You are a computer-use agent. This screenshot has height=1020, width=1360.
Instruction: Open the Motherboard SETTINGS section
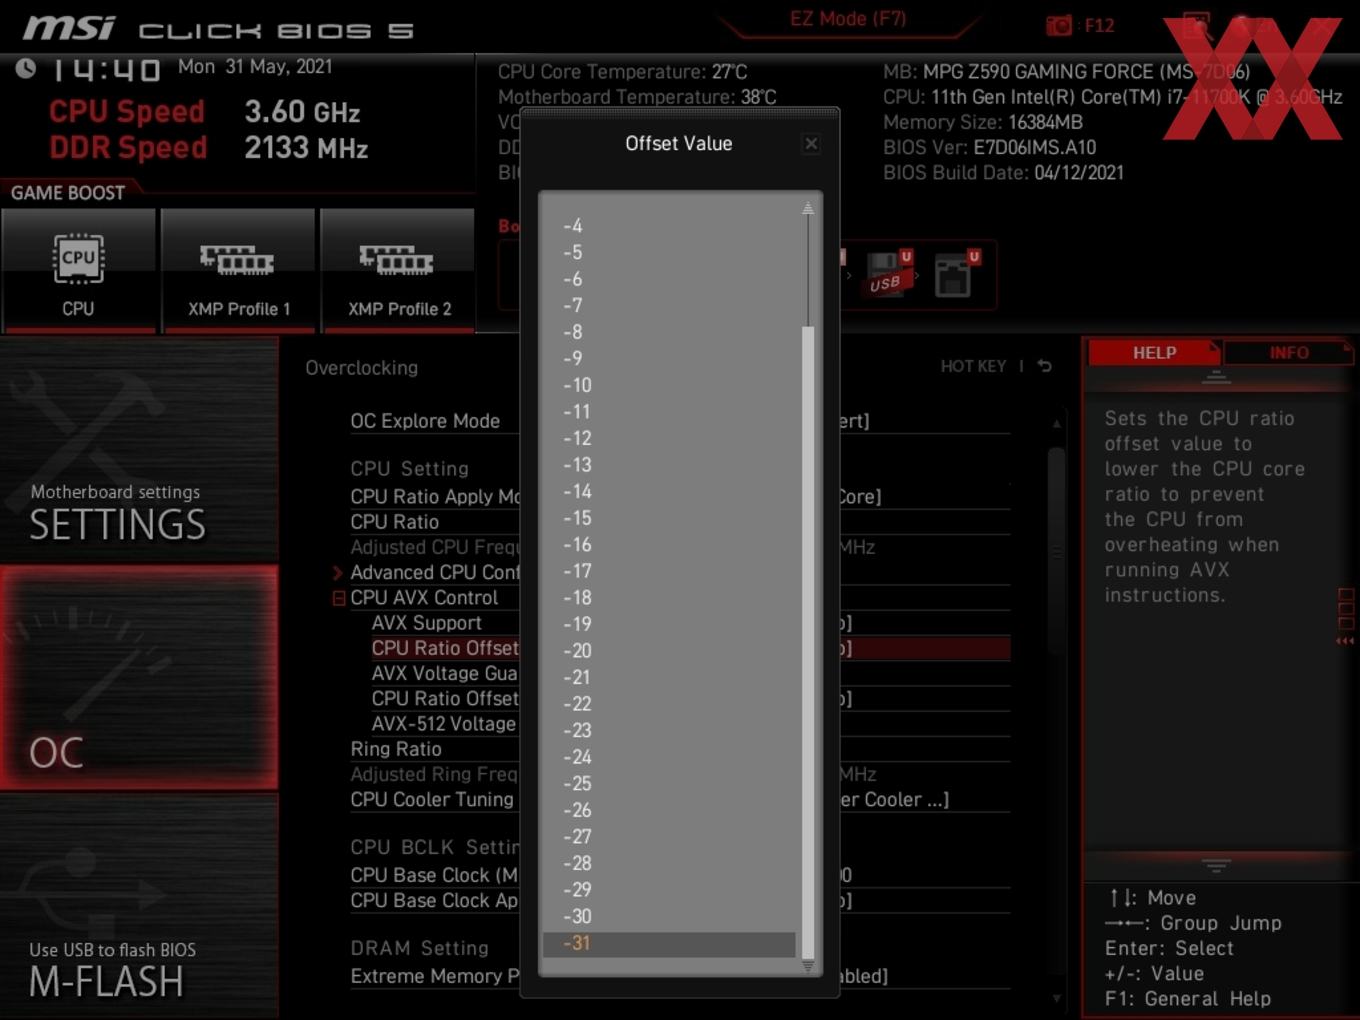(x=139, y=450)
